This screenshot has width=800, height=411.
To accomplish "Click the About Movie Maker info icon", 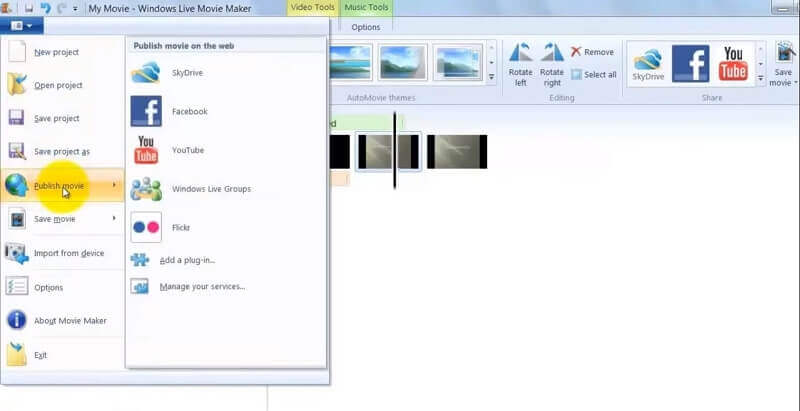I will (x=17, y=320).
